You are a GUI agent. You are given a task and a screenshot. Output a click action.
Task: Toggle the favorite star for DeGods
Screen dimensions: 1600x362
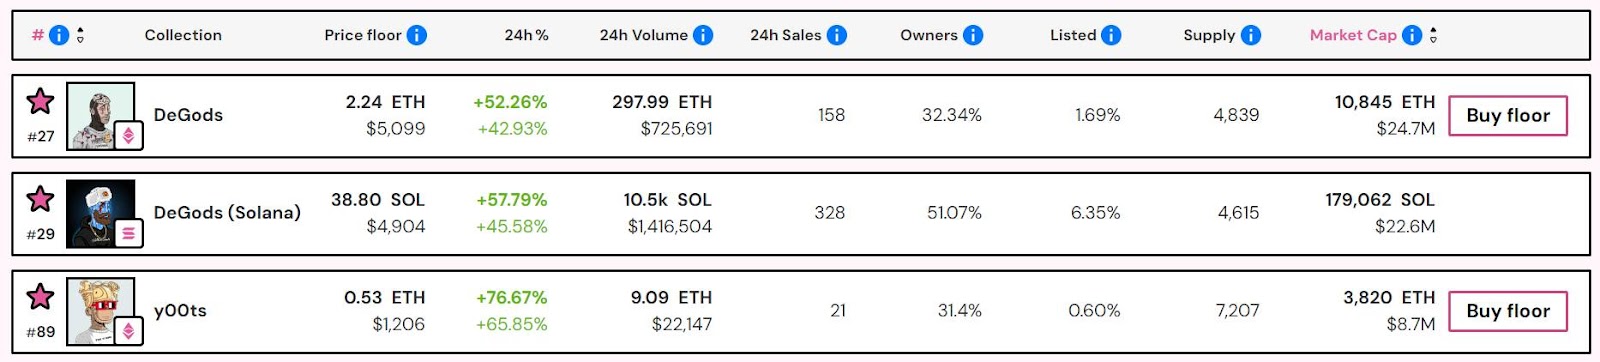click(x=40, y=101)
